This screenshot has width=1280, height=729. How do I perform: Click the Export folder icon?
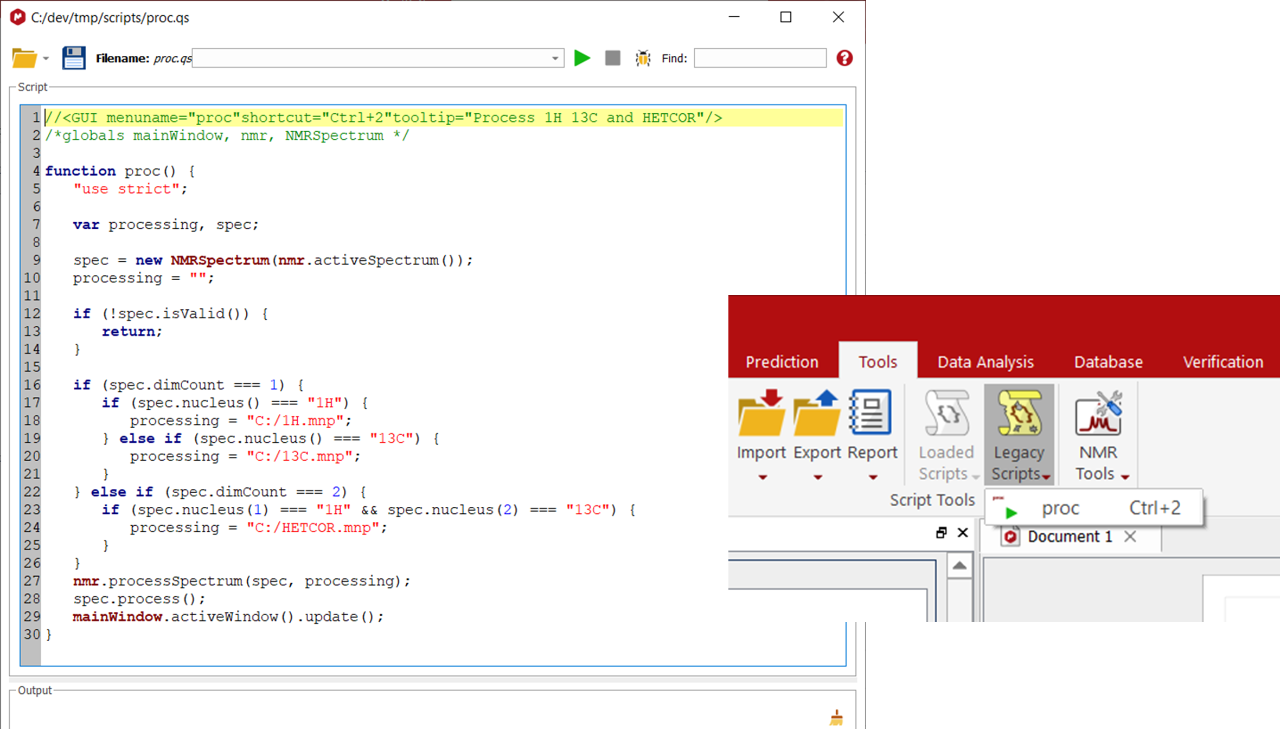(x=817, y=415)
